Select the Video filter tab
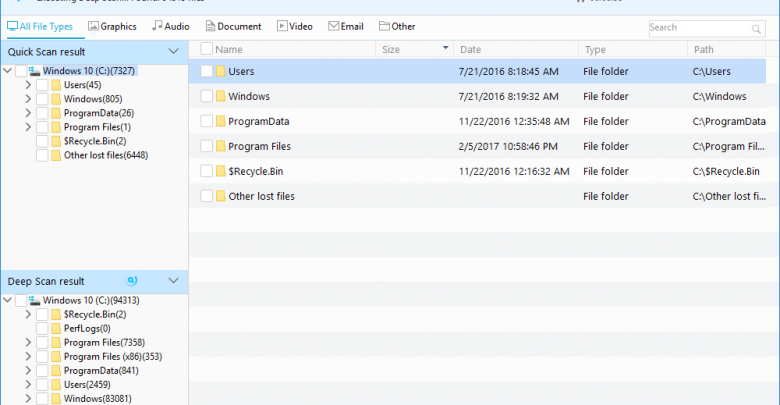780x405 pixels. (294, 26)
